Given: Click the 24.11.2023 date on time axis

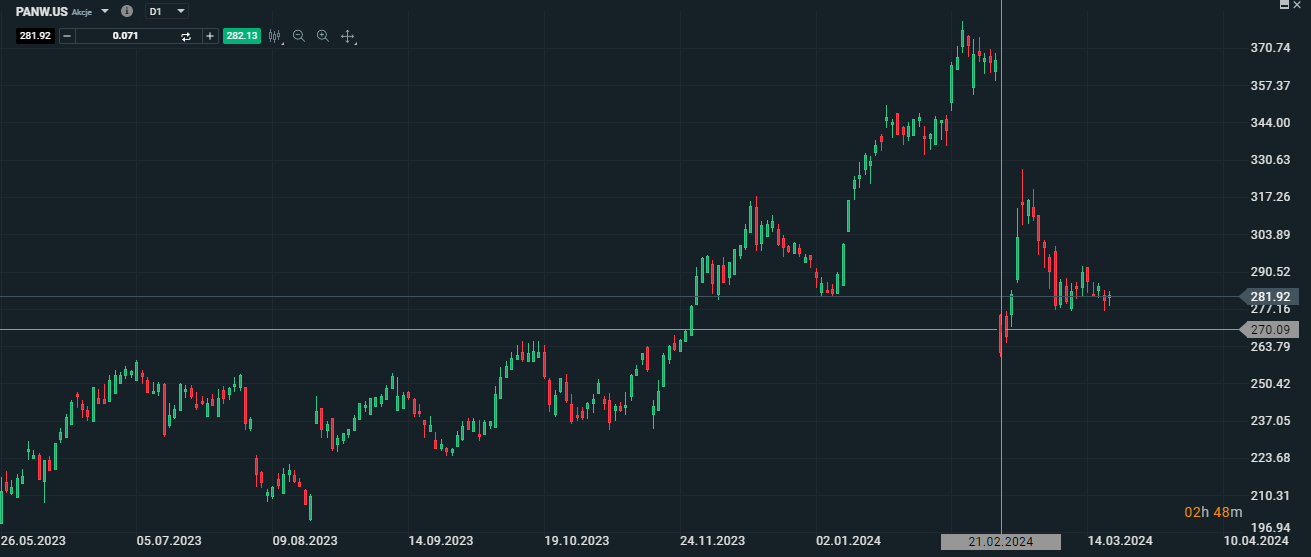Looking at the screenshot, I should coord(712,541).
